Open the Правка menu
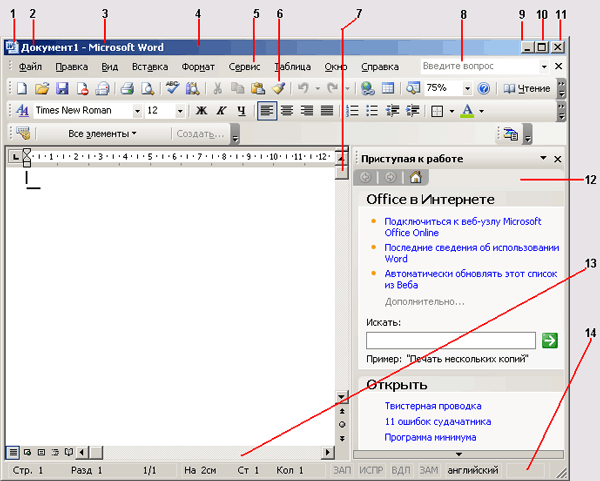This screenshot has height=481, width=600. pos(72,67)
